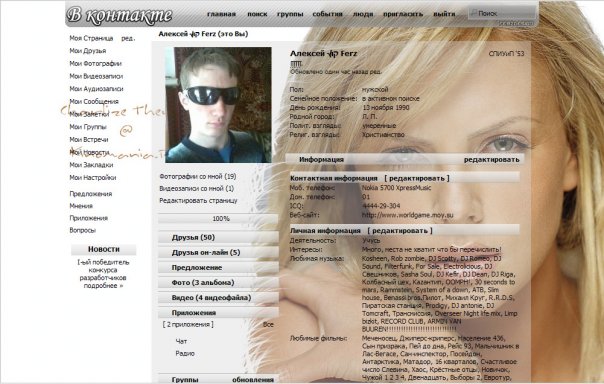Open the поиск menu item
The image size is (604, 384).
(257, 14)
